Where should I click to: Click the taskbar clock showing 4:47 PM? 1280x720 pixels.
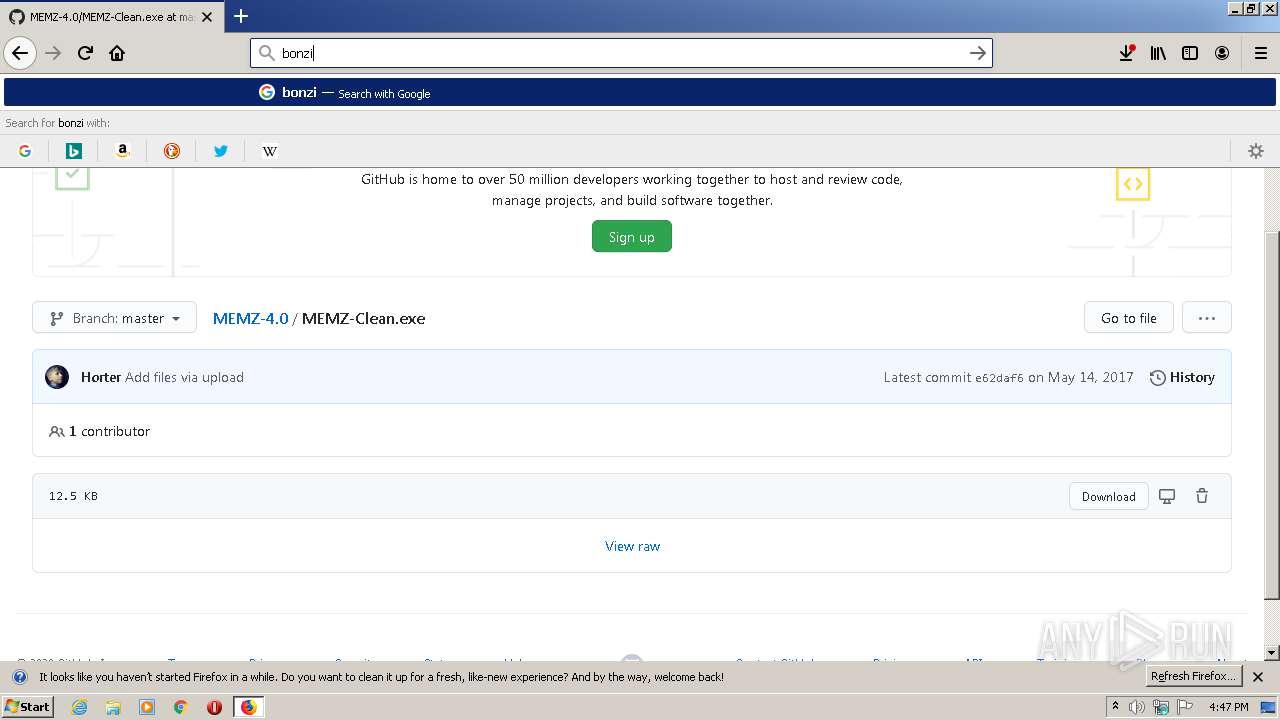[1228, 707]
